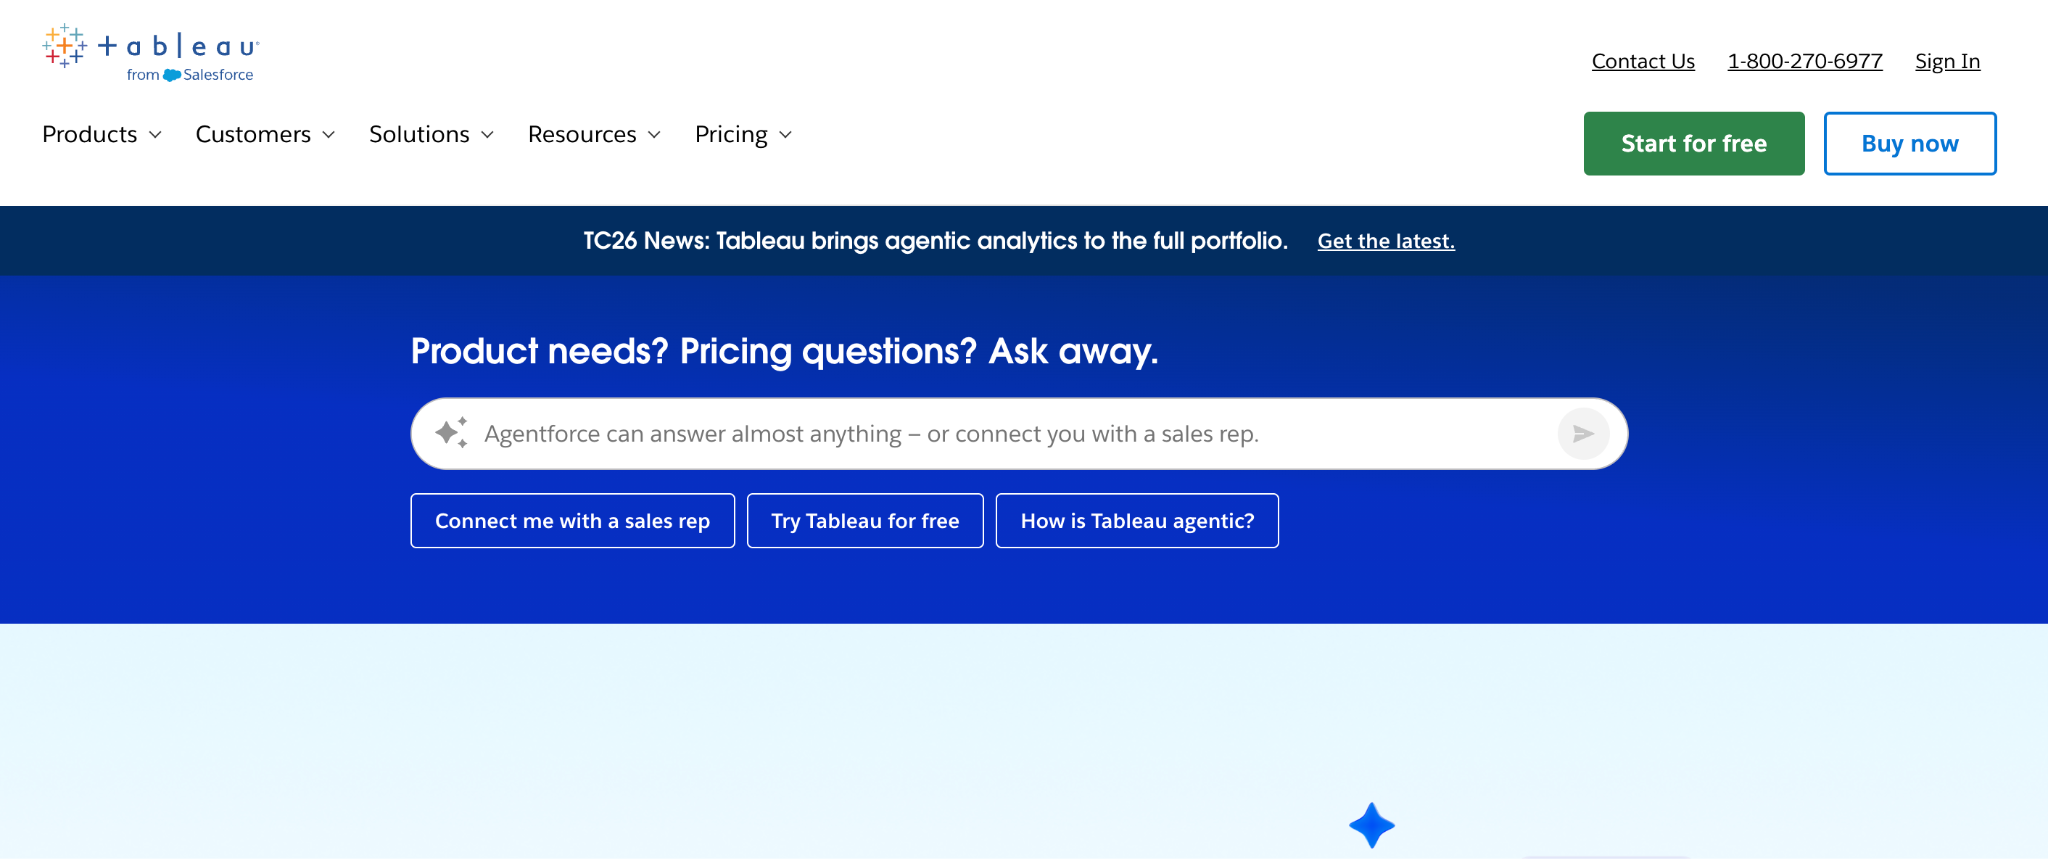Click the Buy now button
Viewport: 2048px width, 859px height.
[x=1910, y=144]
